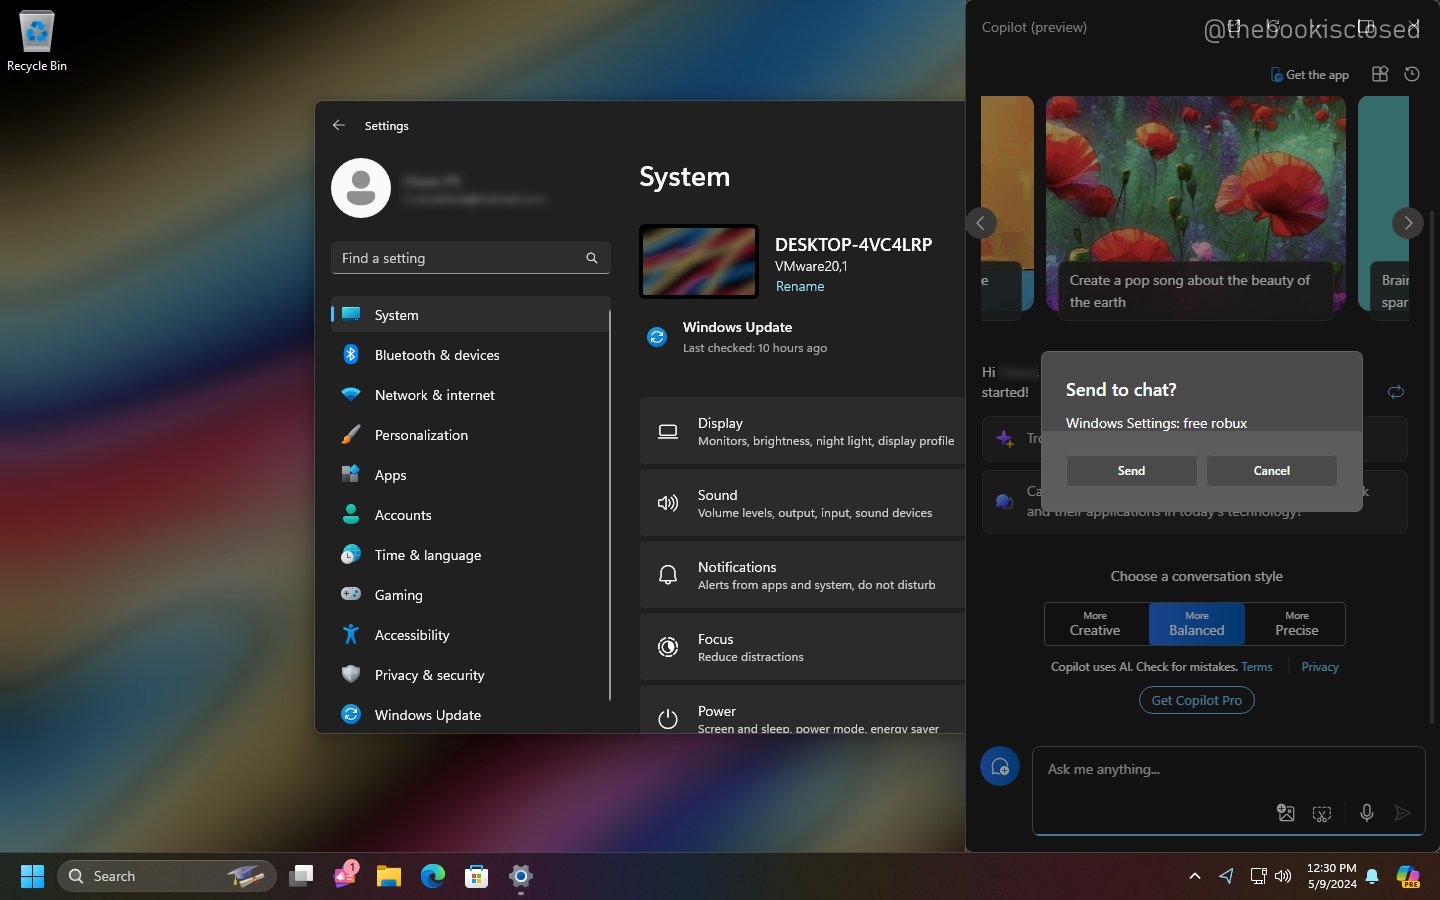Select More Precise conversation style
The width and height of the screenshot is (1440, 900).
(1296, 624)
